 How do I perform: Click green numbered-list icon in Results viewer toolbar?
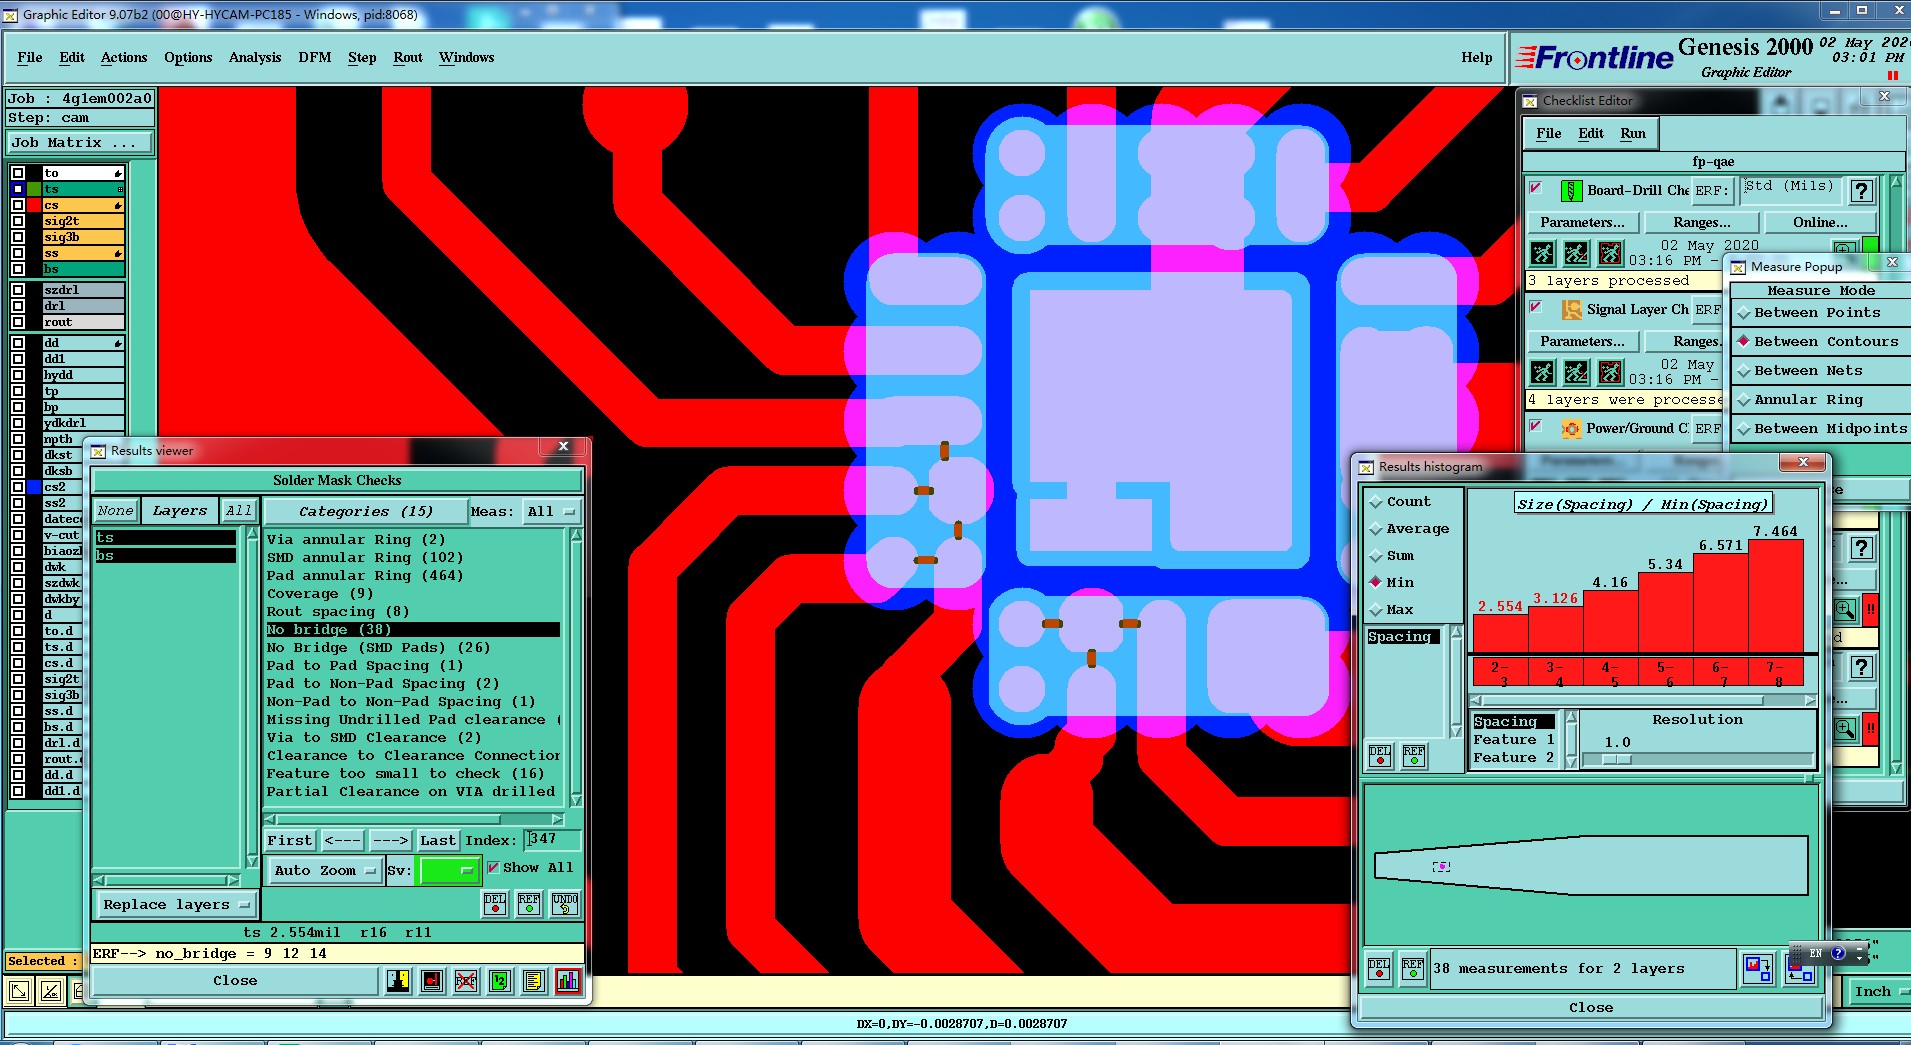pyautogui.click(x=499, y=981)
